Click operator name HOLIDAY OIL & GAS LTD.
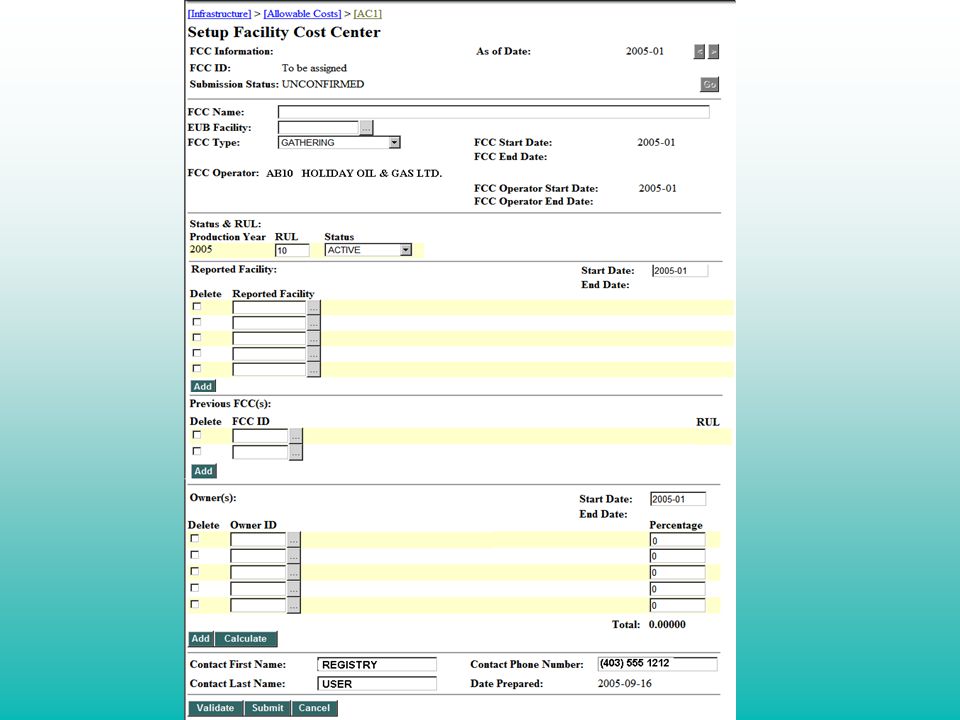The image size is (960, 720). point(372,173)
